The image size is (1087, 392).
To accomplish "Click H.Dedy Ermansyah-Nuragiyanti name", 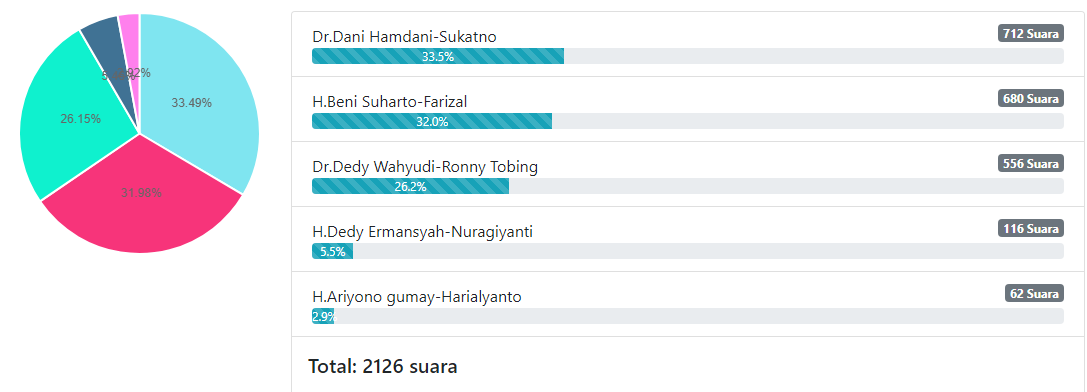I will (x=422, y=232).
